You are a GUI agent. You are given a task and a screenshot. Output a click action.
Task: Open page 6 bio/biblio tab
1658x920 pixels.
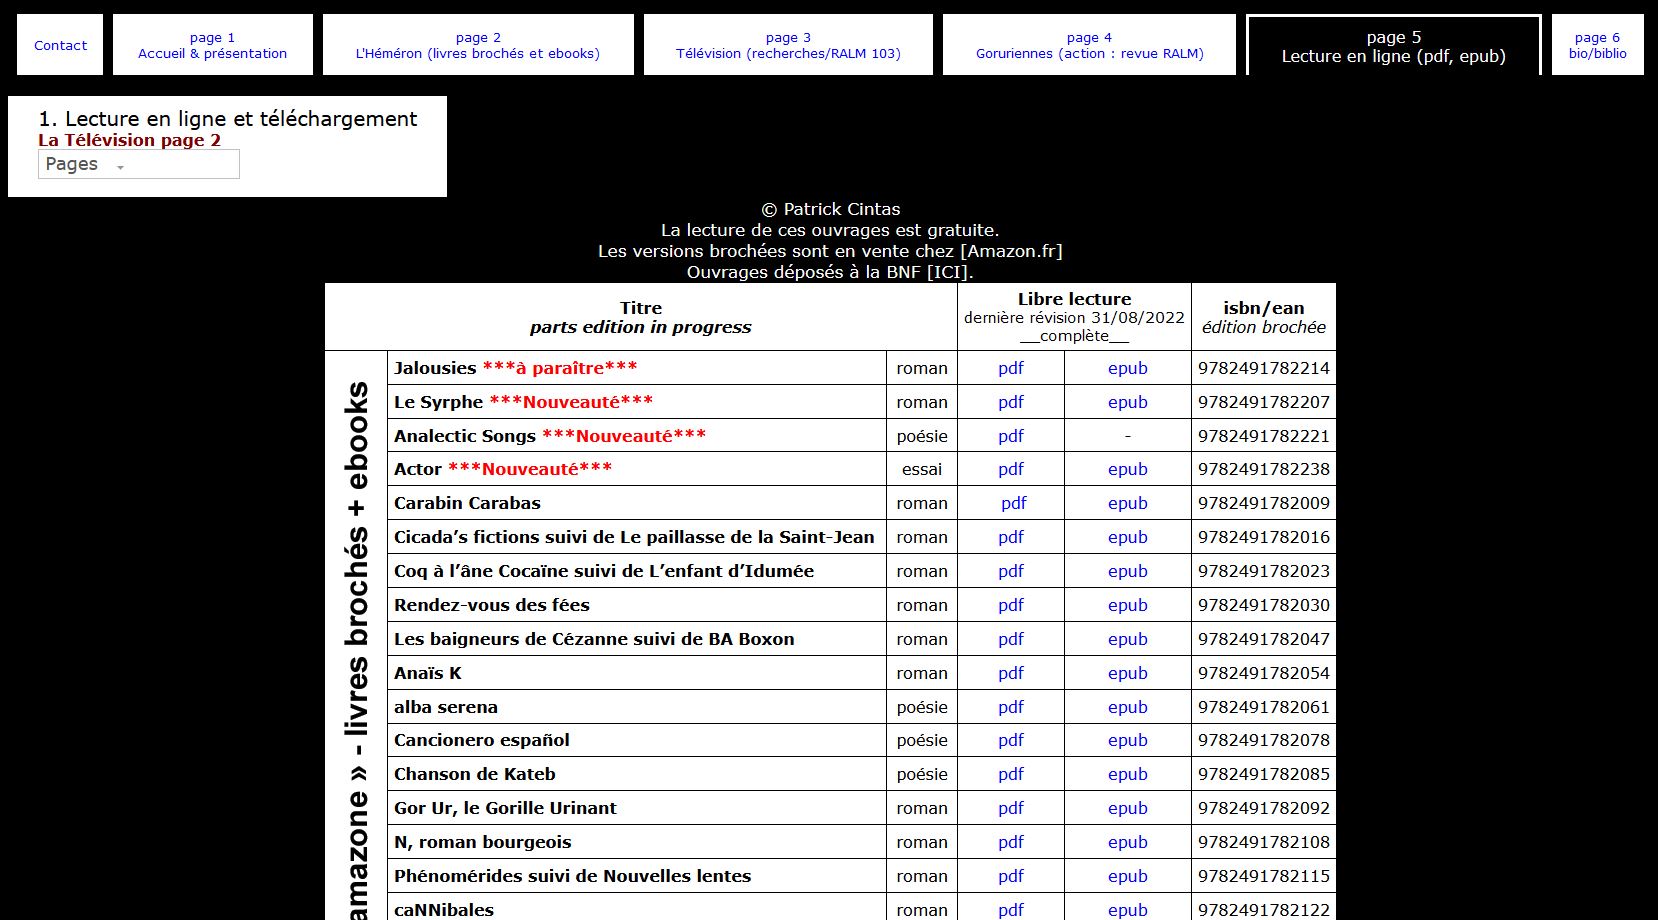pyautogui.click(x=1597, y=45)
